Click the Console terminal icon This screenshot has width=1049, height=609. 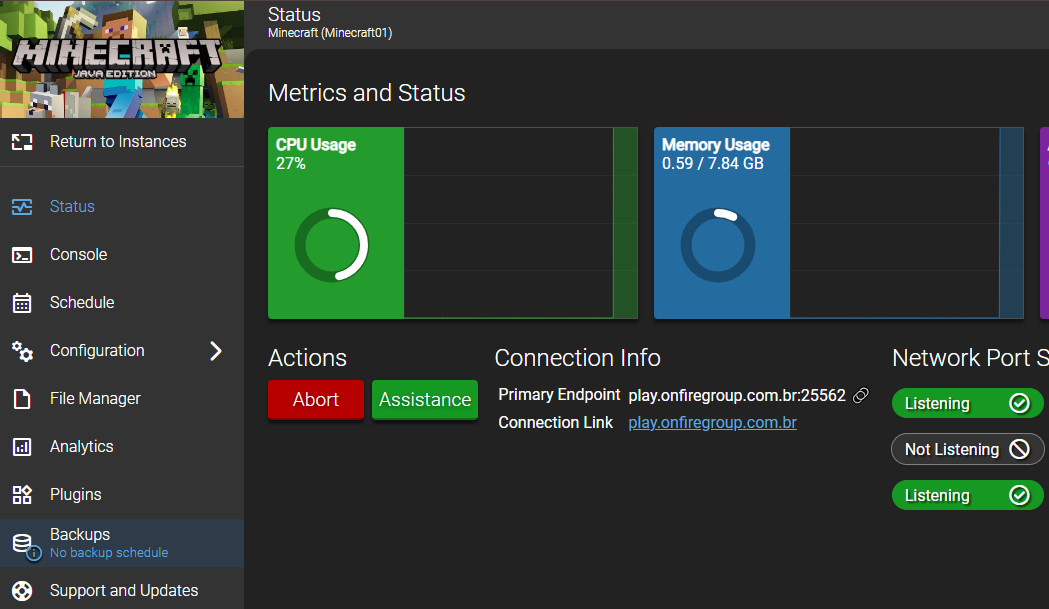pos(22,255)
